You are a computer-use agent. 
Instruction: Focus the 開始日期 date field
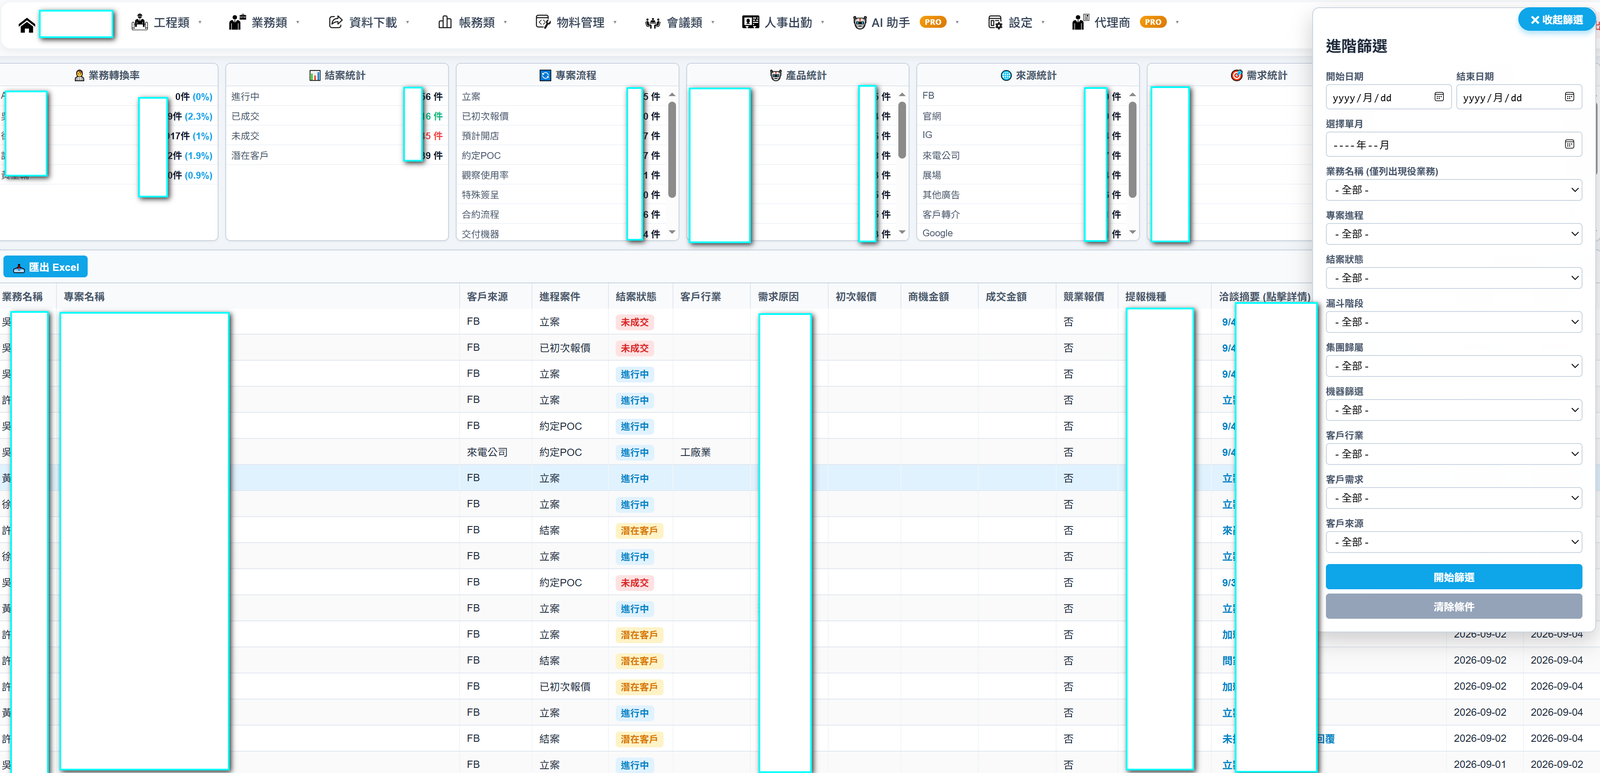1387,98
